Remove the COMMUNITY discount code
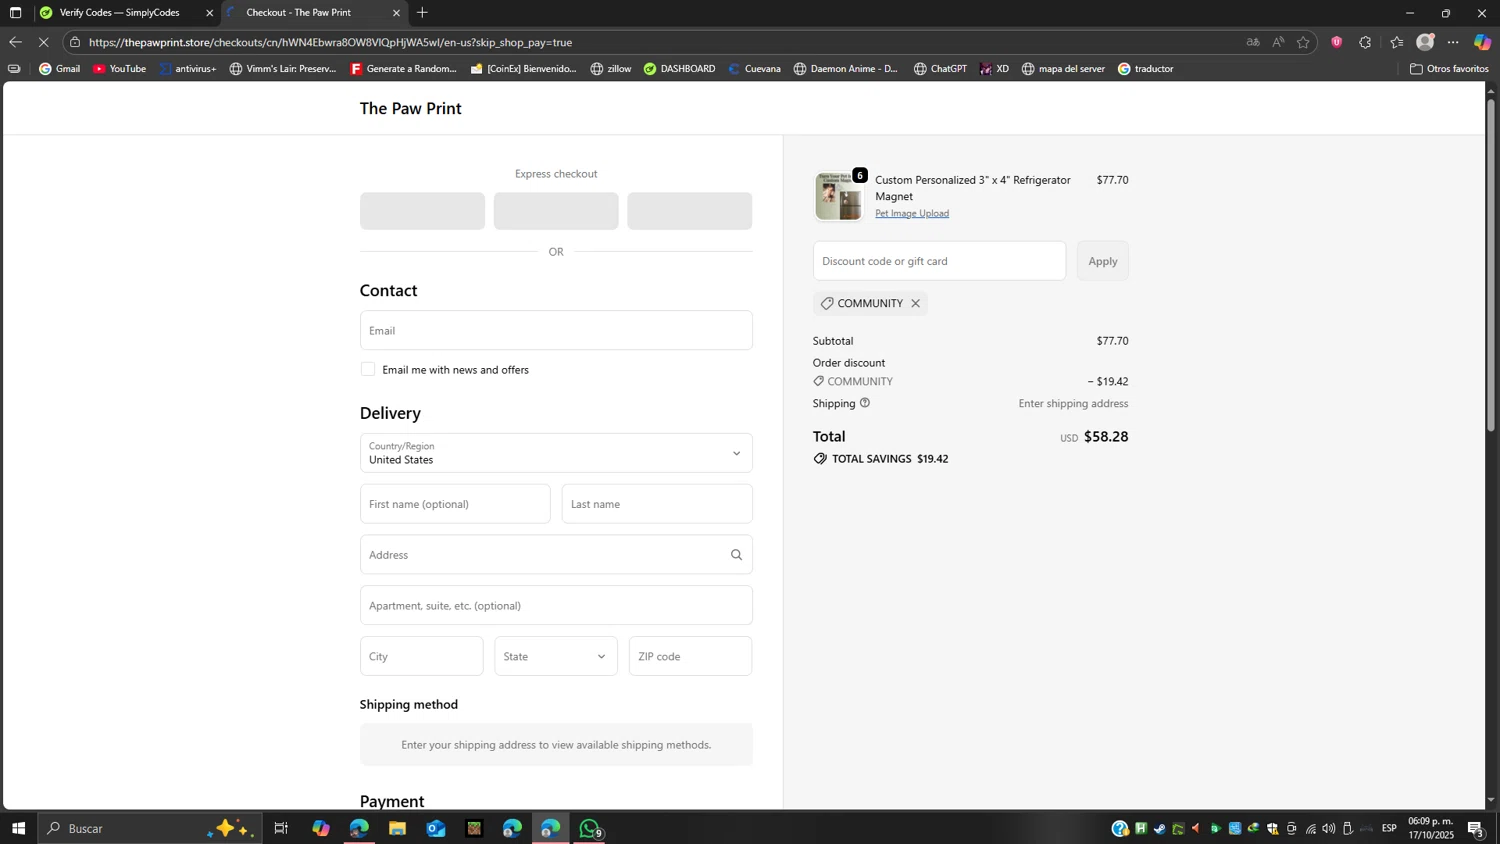The width and height of the screenshot is (1500, 844). click(915, 303)
